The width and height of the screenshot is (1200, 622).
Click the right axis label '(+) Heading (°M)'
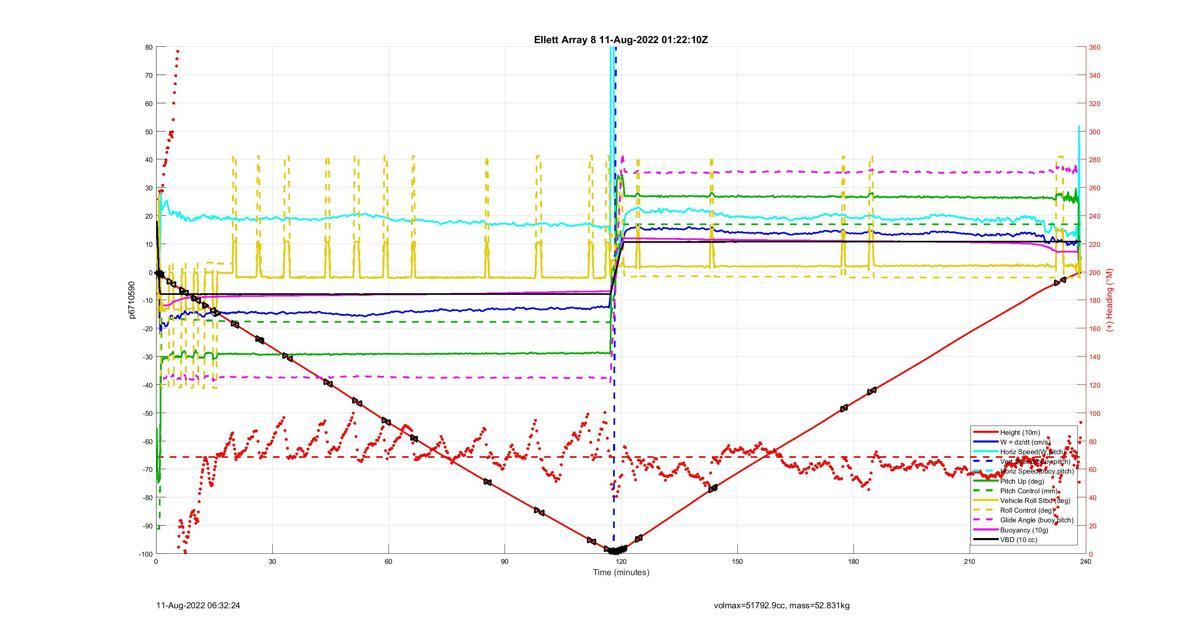[1110, 300]
